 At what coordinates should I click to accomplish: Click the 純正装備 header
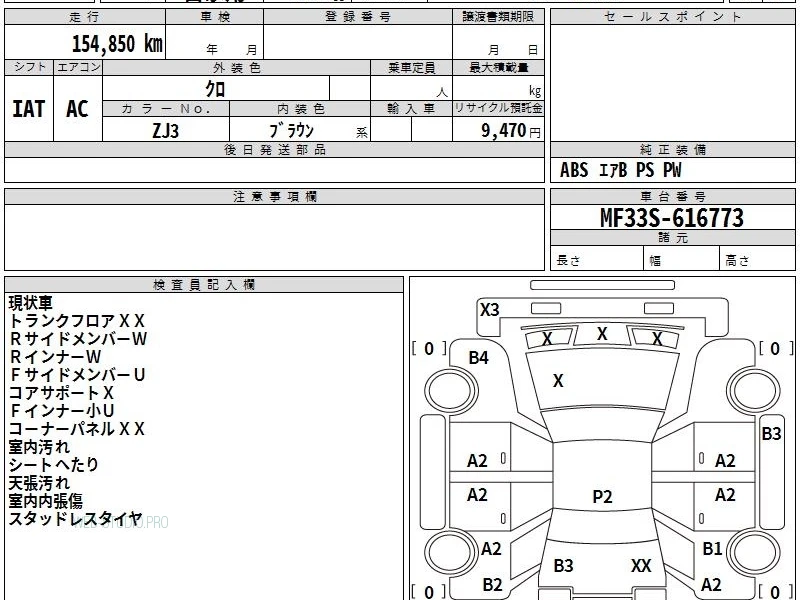click(672, 149)
